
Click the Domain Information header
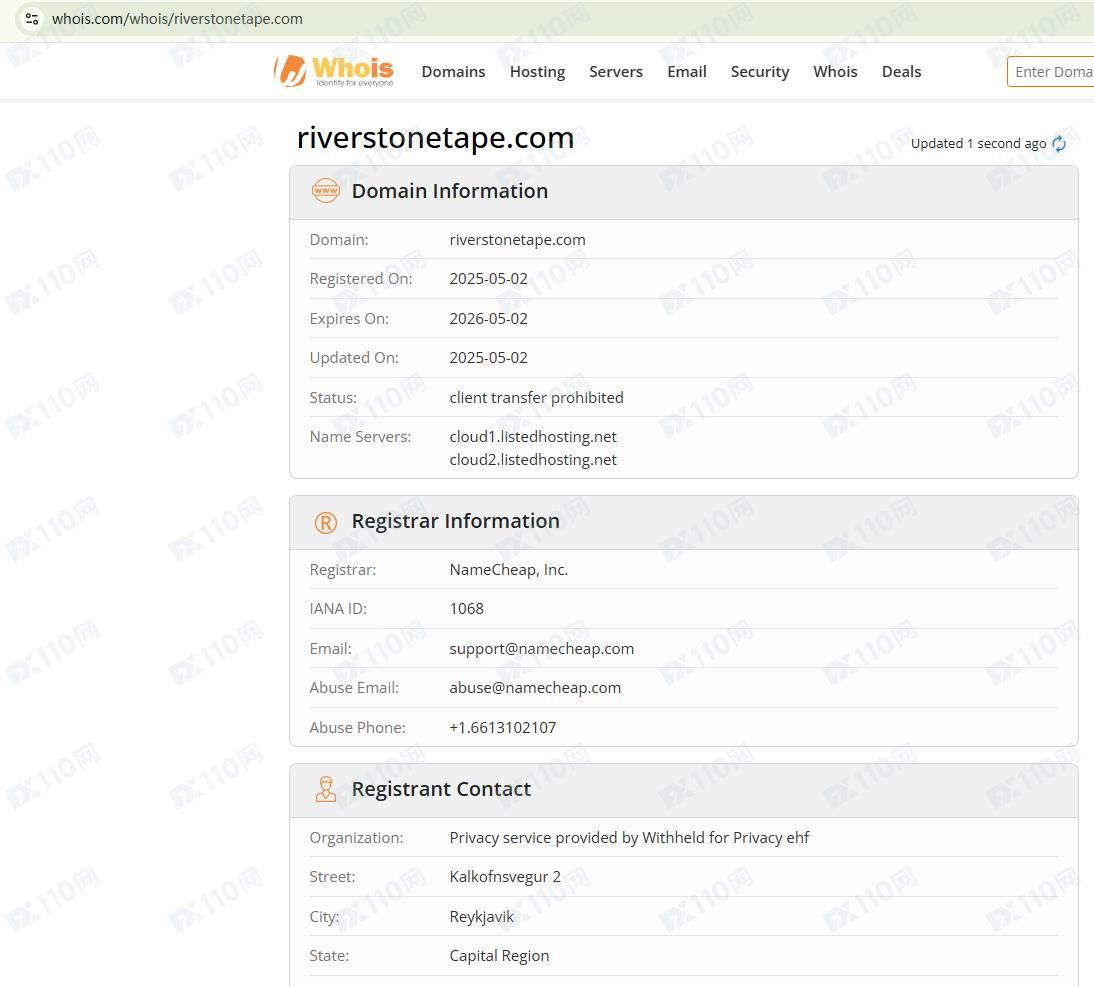point(450,191)
